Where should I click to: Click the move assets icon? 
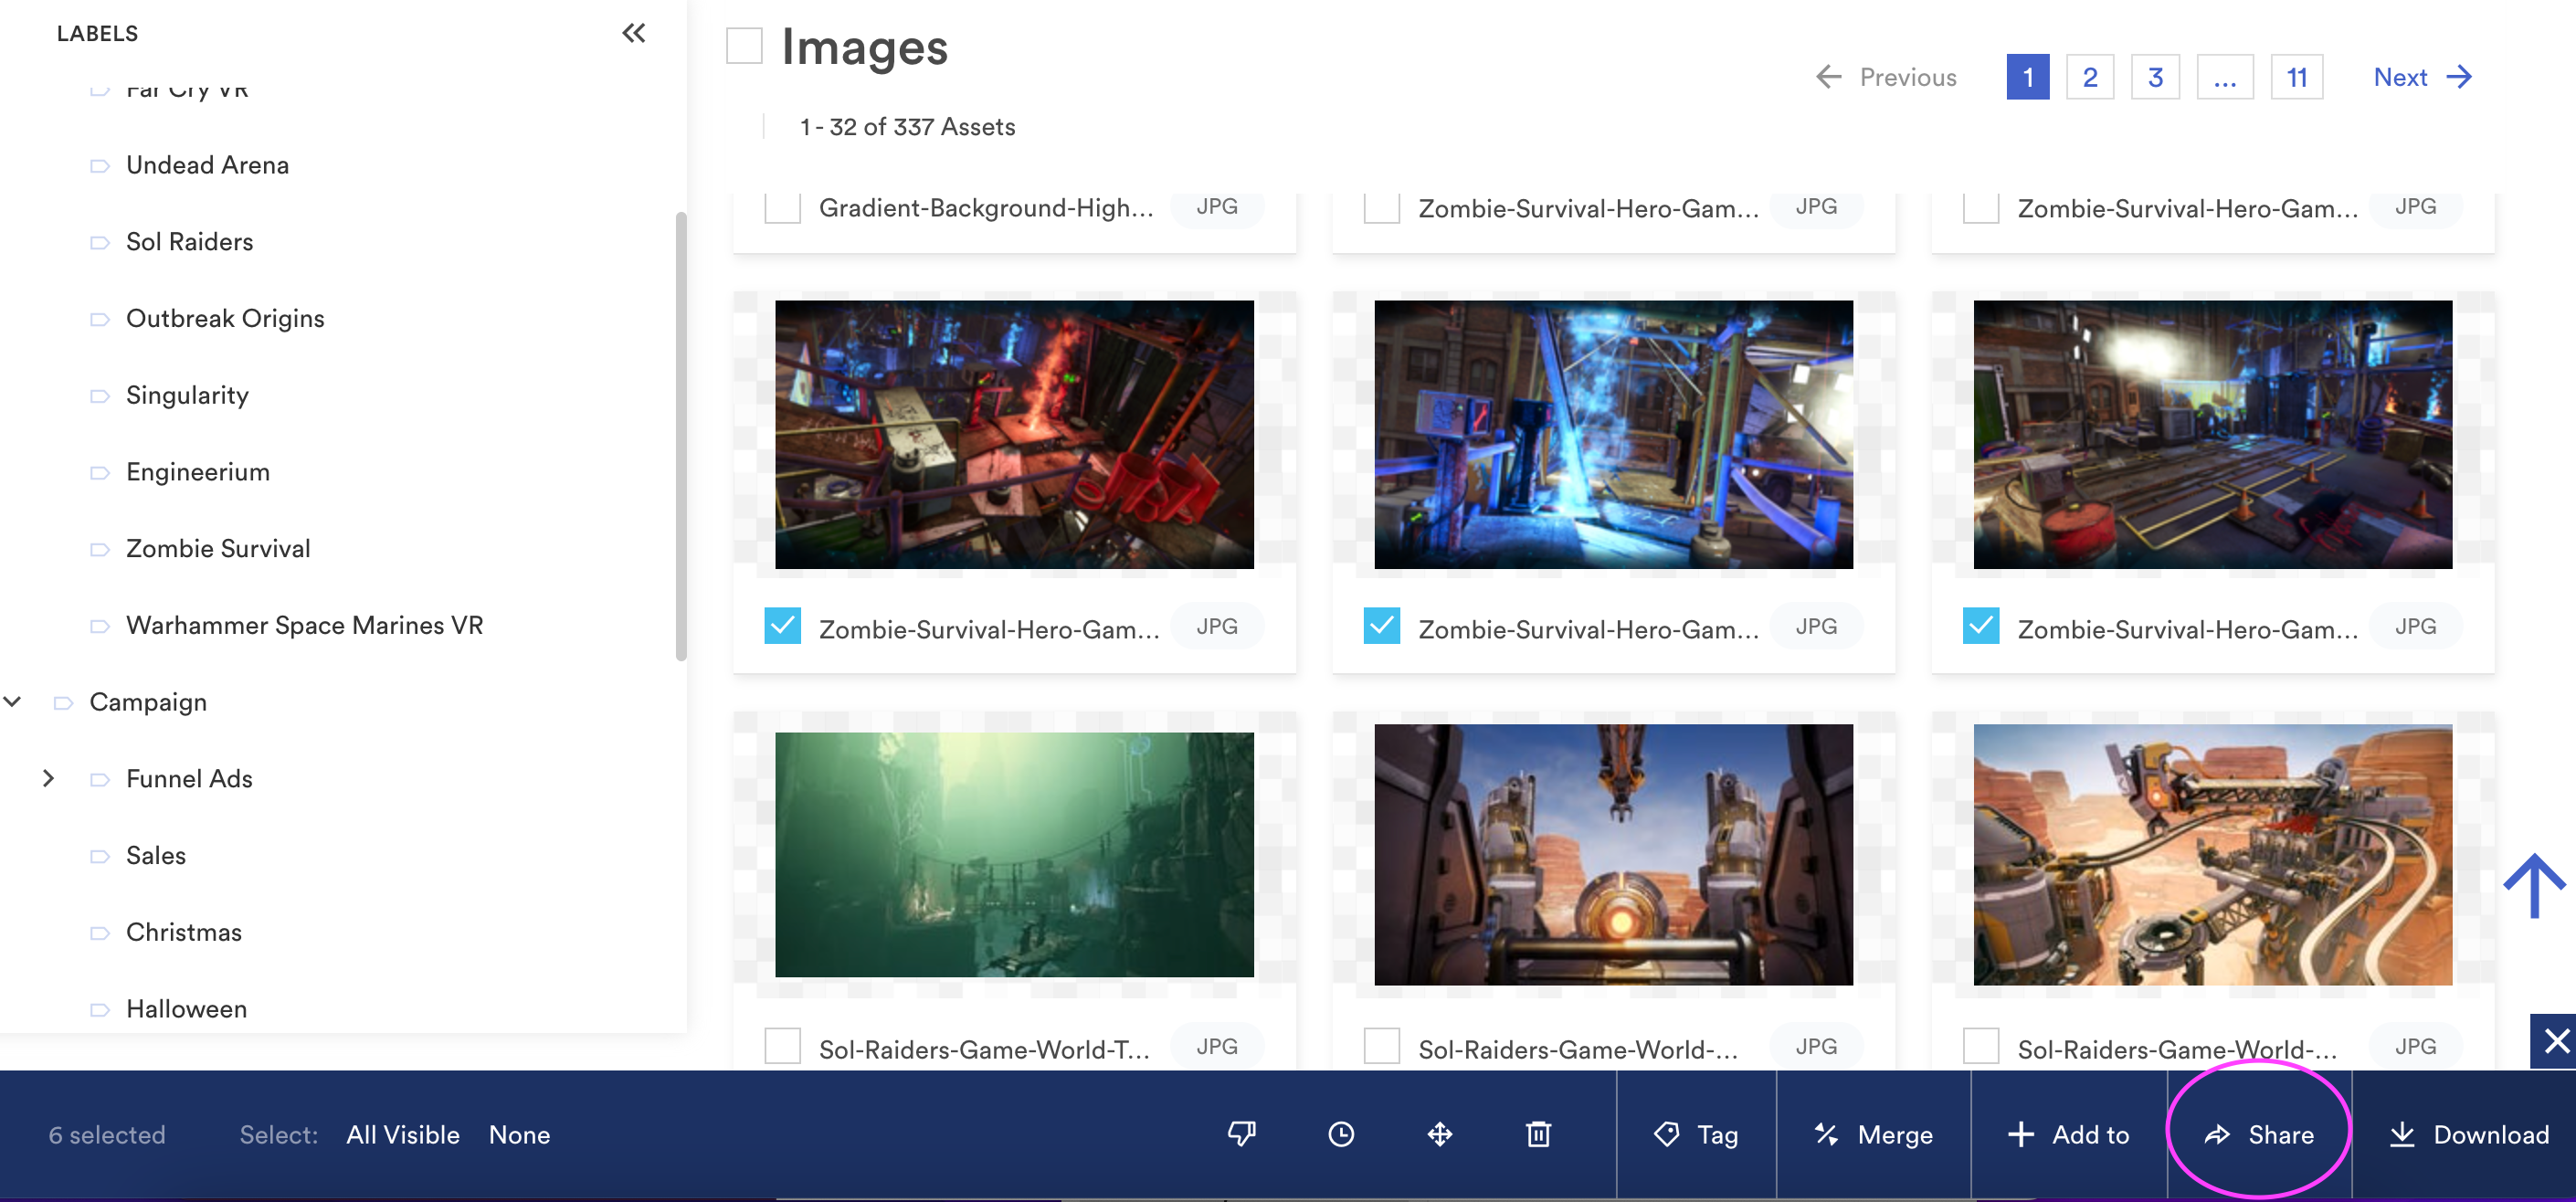pyautogui.click(x=1439, y=1134)
